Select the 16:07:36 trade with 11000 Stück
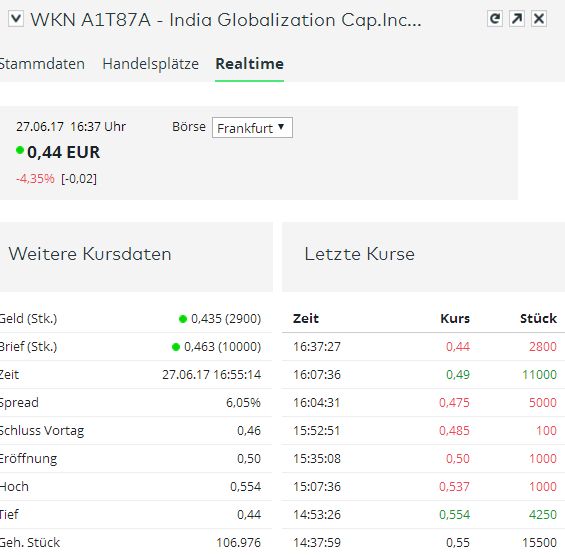This screenshot has height=555, width=565. coord(423,375)
